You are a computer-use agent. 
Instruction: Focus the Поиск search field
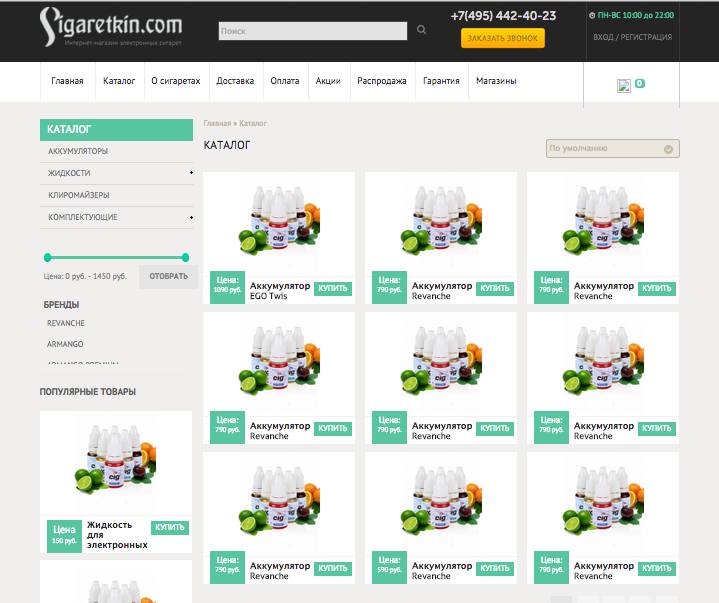[x=313, y=31]
